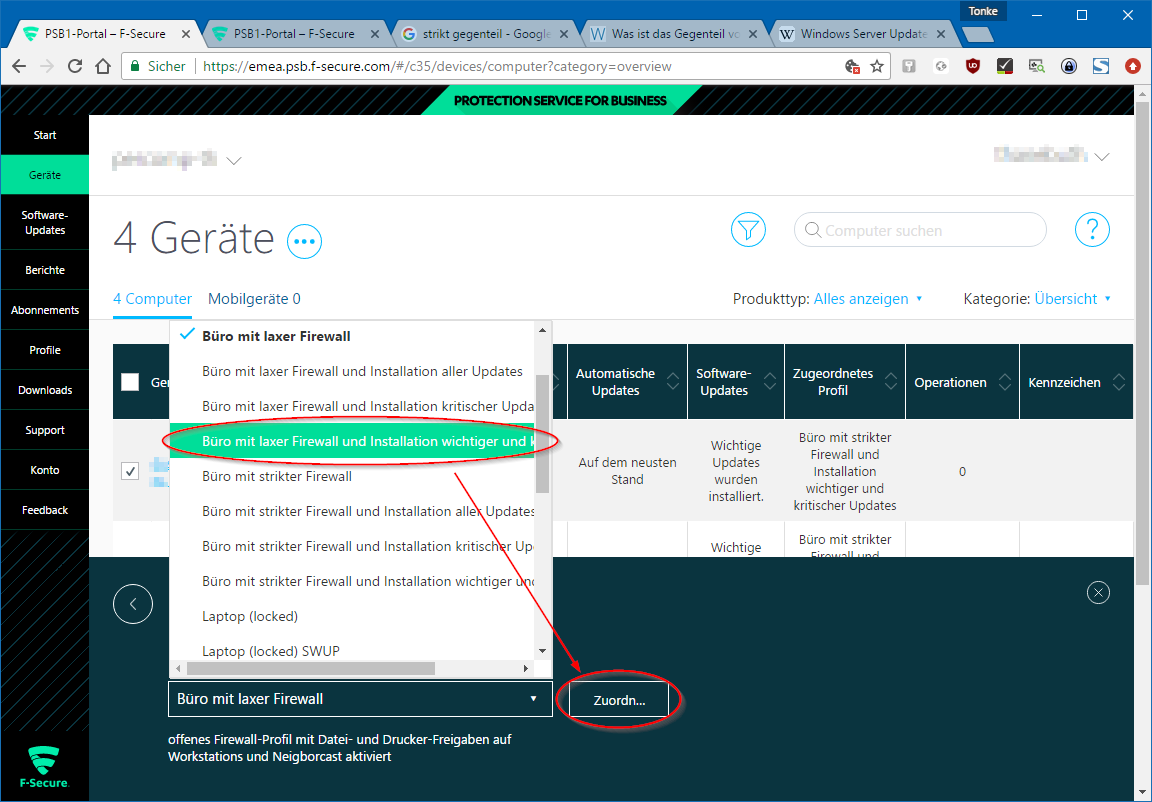Screen dimensions: 1152x802
Task: Click the browser address bar URL
Action: click(437, 66)
